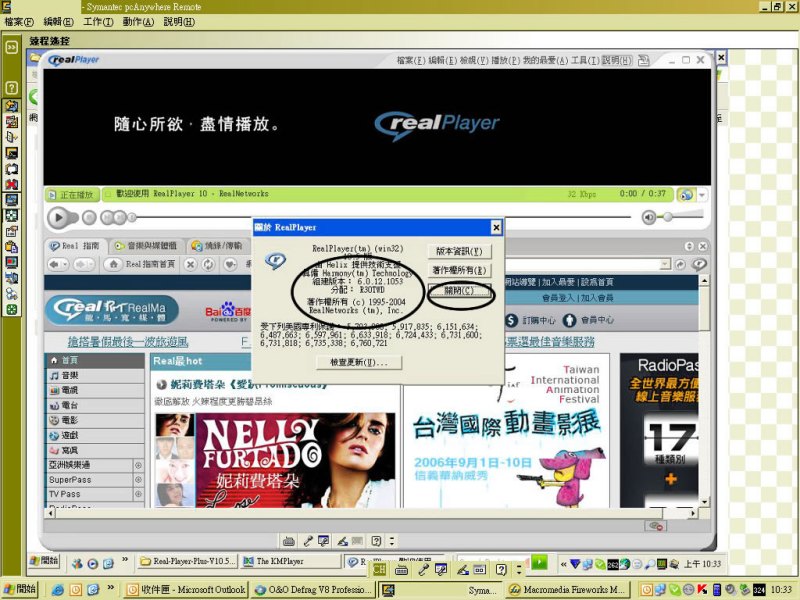Stop playback using the RealPlayer stop button
800x600 pixels.
(x=89, y=218)
